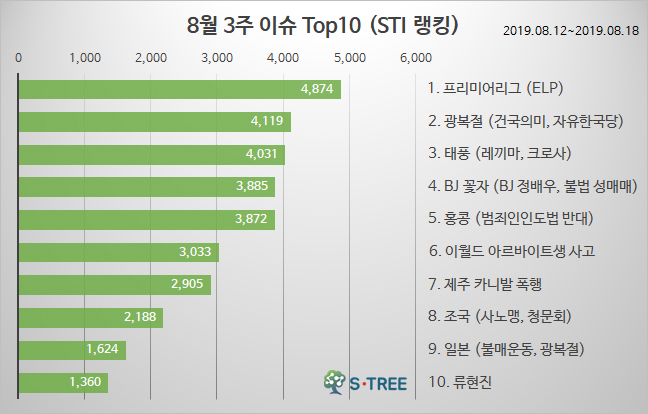This screenshot has width=648, height=414.
Task: Select the bar labeled 3,033
Action: click(x=119, y=252)
